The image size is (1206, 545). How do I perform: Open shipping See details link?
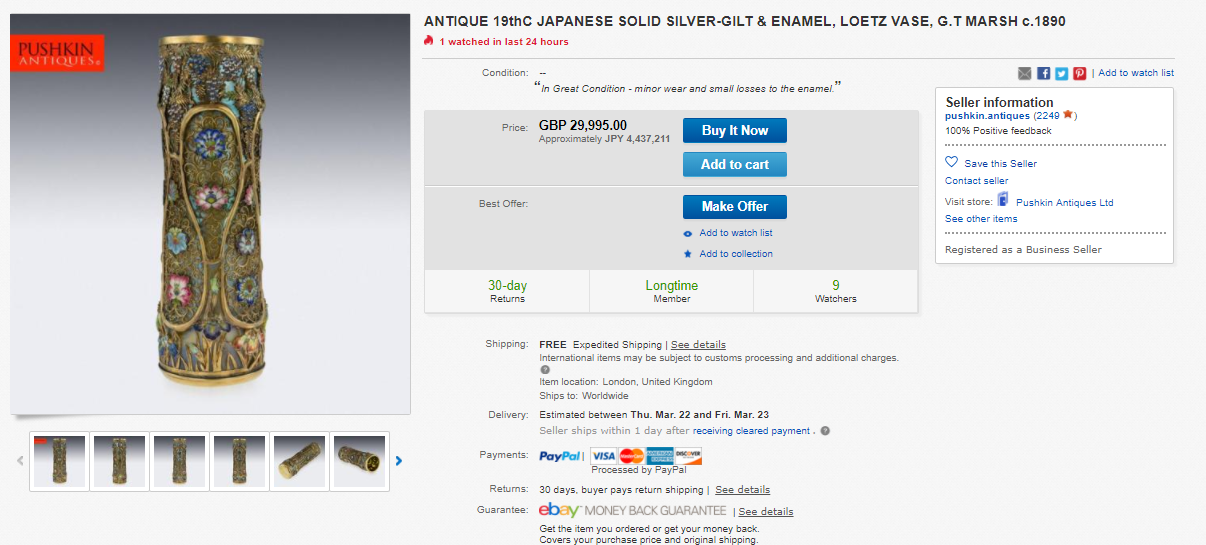click(x=698, y=345)
